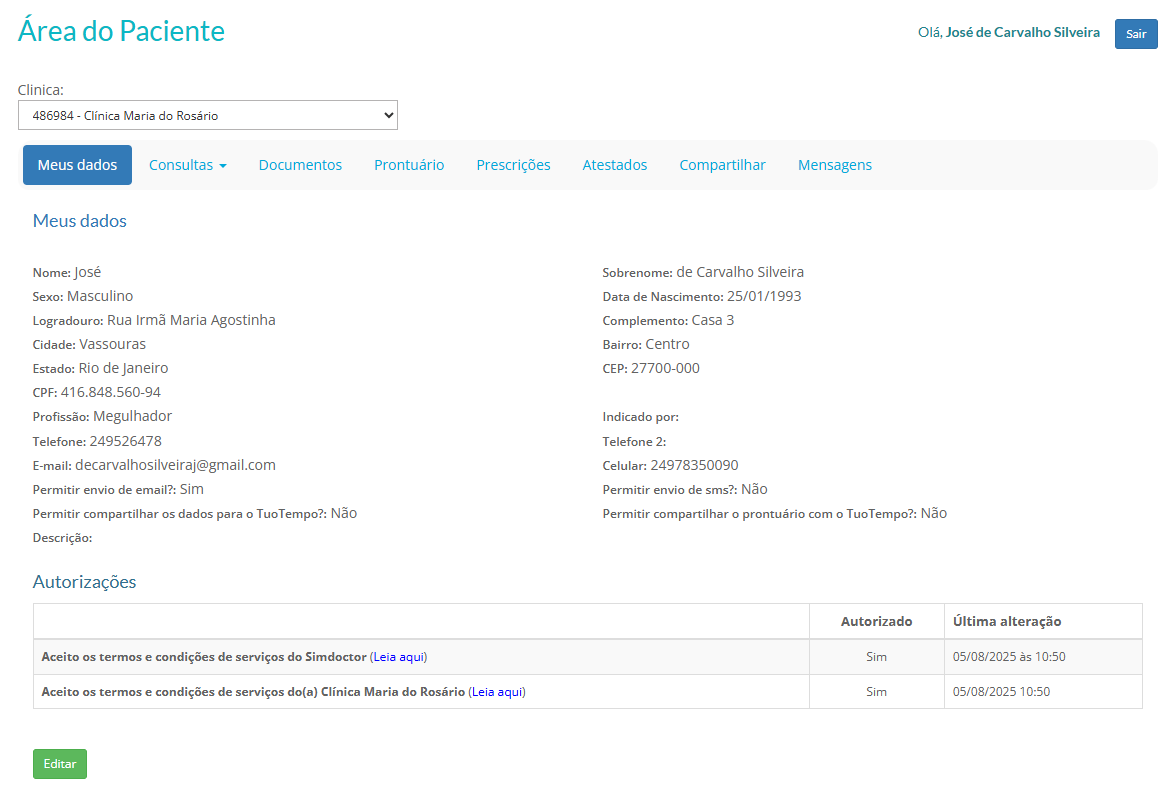
Task: Go to the Prontuário tab
Action: [409, 165]
